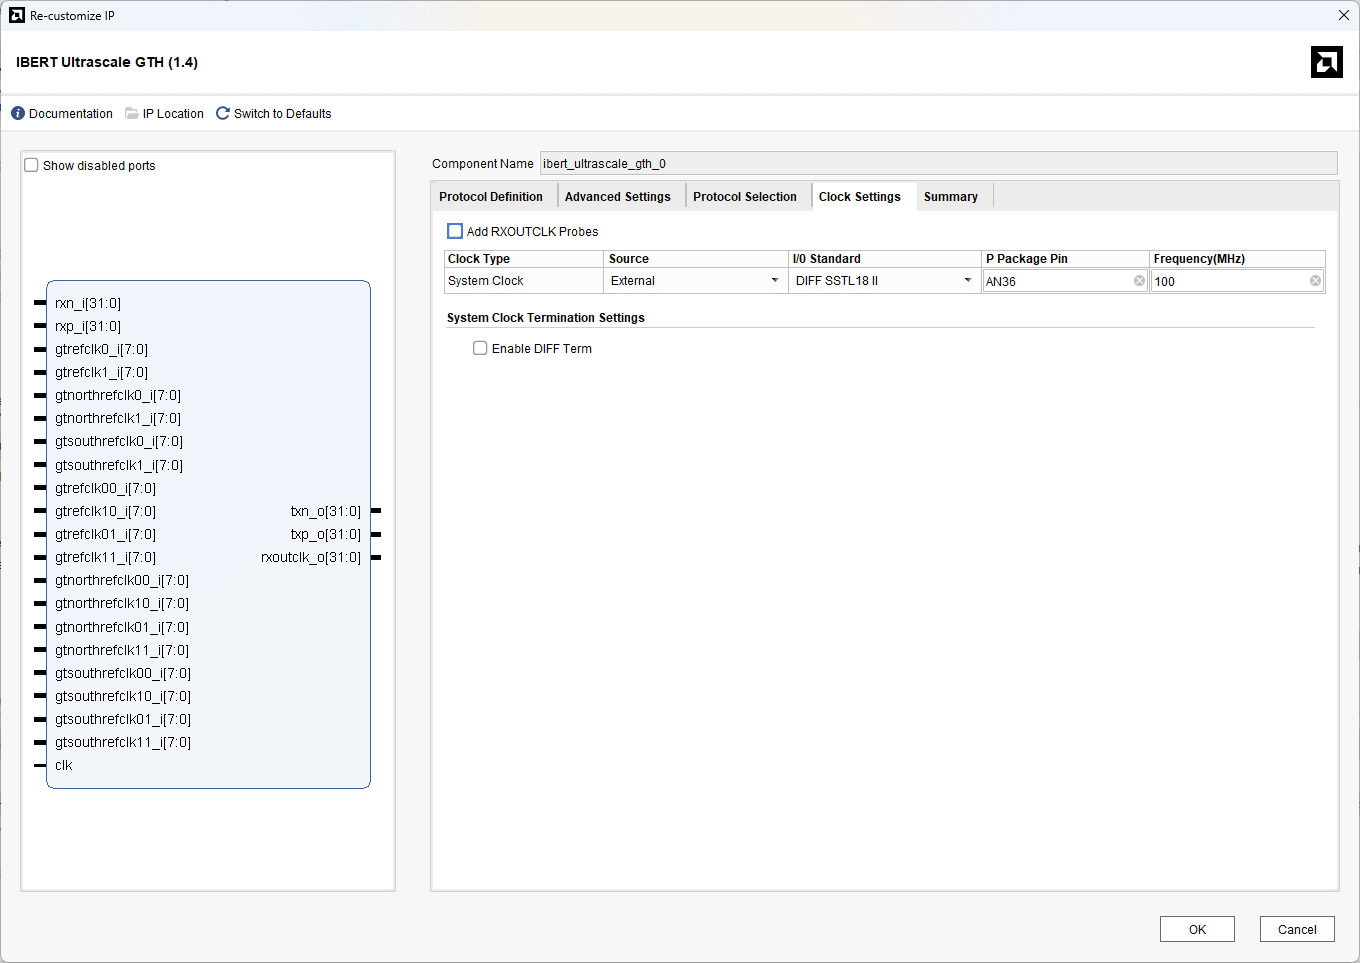The height and width of the screenshot is (963, 1360).
Task: Clear the Frequency value with X icon
Action: coord(1315,281)
